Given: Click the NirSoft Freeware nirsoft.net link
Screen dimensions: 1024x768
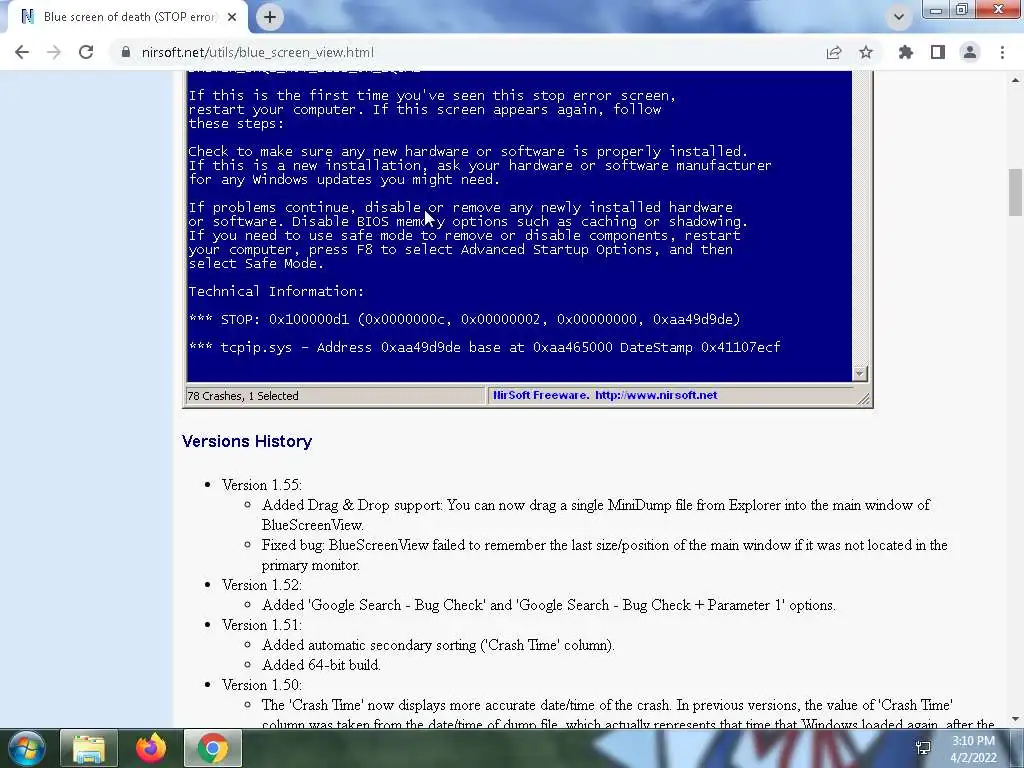Looking at the screenshot, I should tap(605, 395).
